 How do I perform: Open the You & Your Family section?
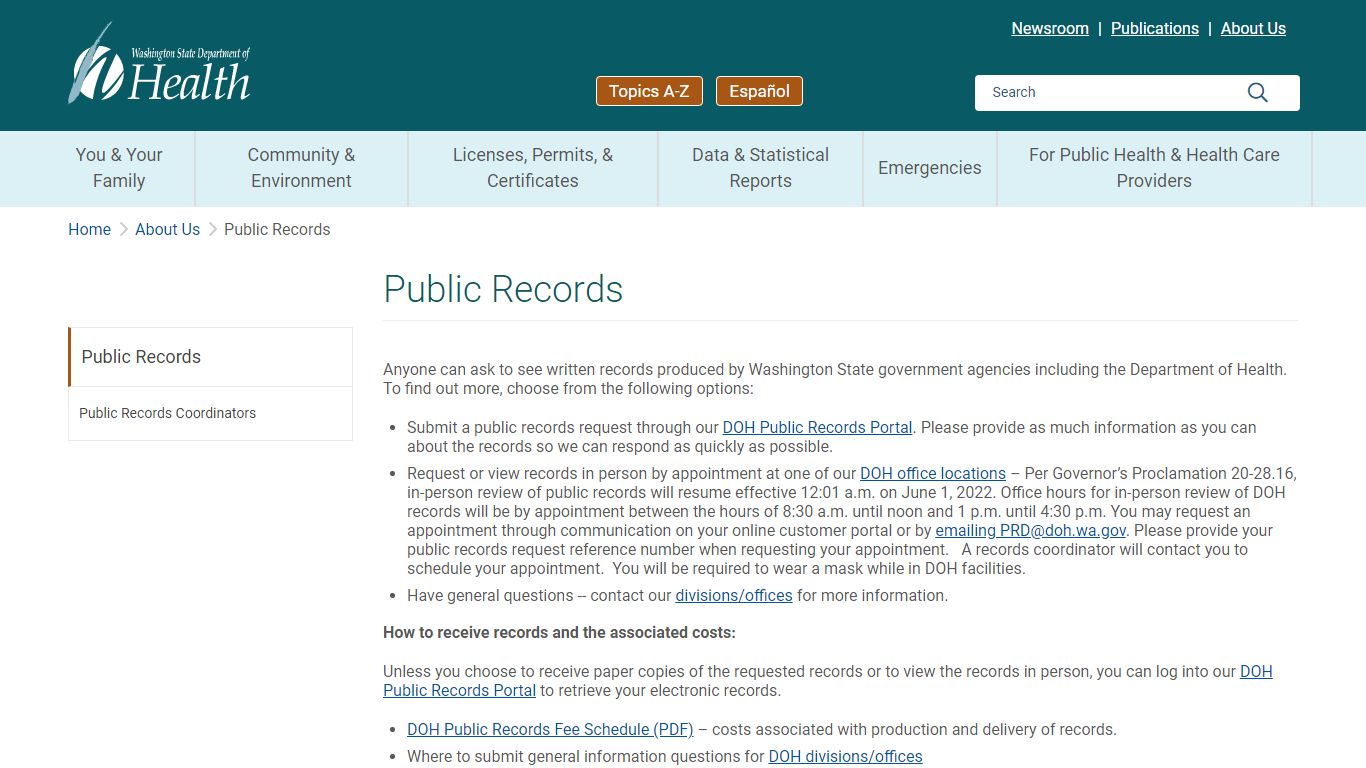pos(118,168)
